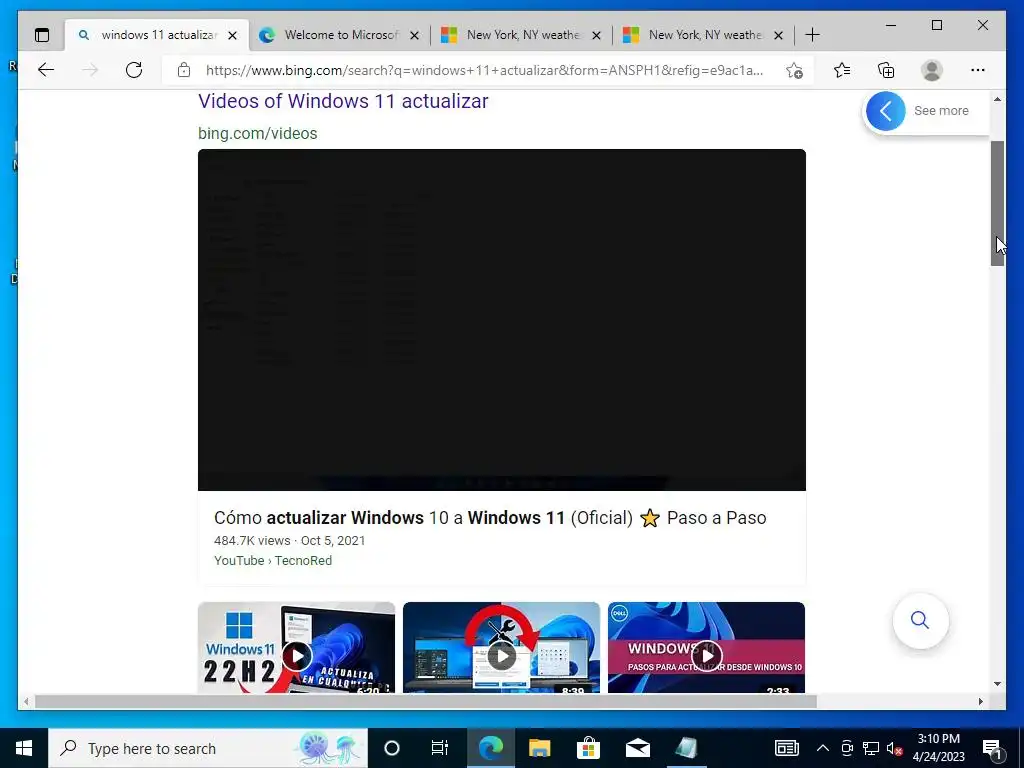The image size is (1024, 768).
Task: Open the taskbar clock and date
Action: click(x=938, y=748)
